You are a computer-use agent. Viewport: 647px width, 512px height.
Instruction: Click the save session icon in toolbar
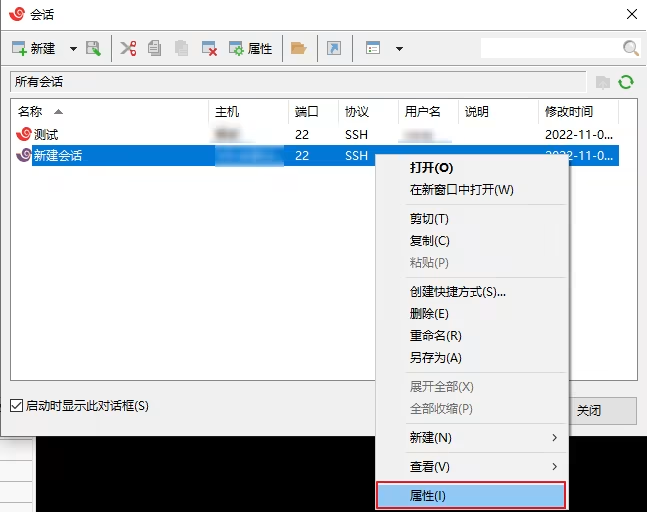pos(93,49)
